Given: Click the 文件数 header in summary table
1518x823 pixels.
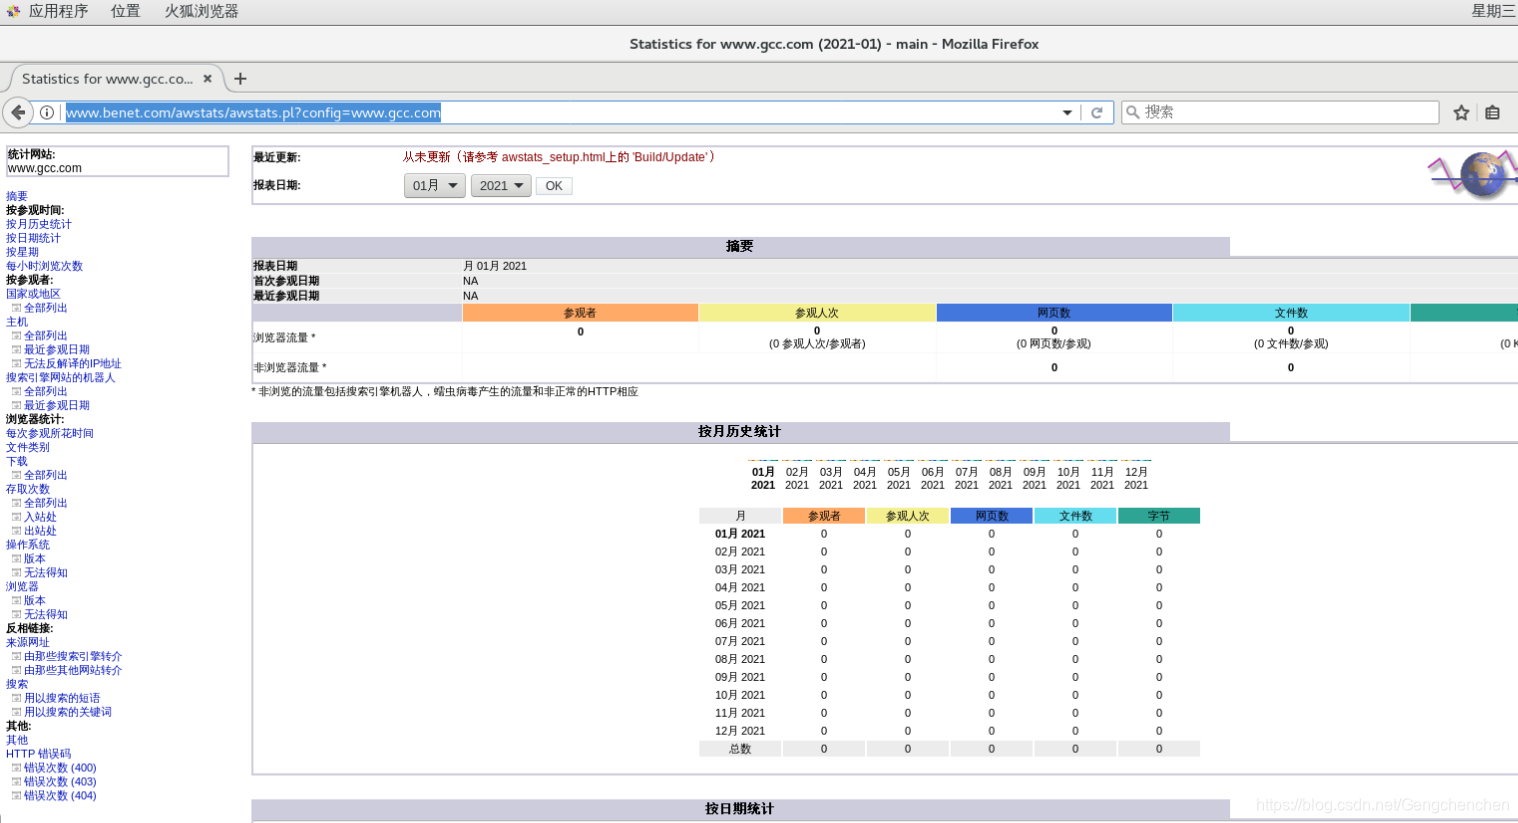Looking at the screenshot, I should (x=1291, y=313).
